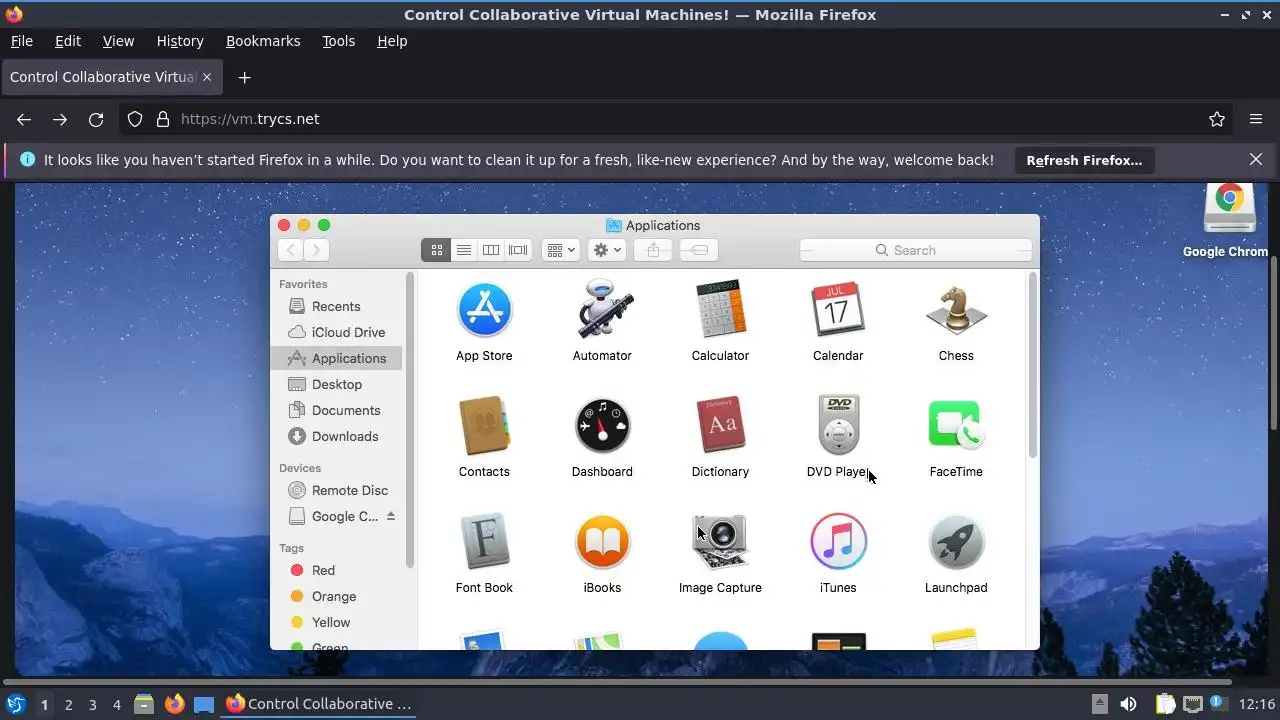The image size is (1280, 720).
Task: Switch to workspace 2 in taskbar
Action: click(68, 704)
